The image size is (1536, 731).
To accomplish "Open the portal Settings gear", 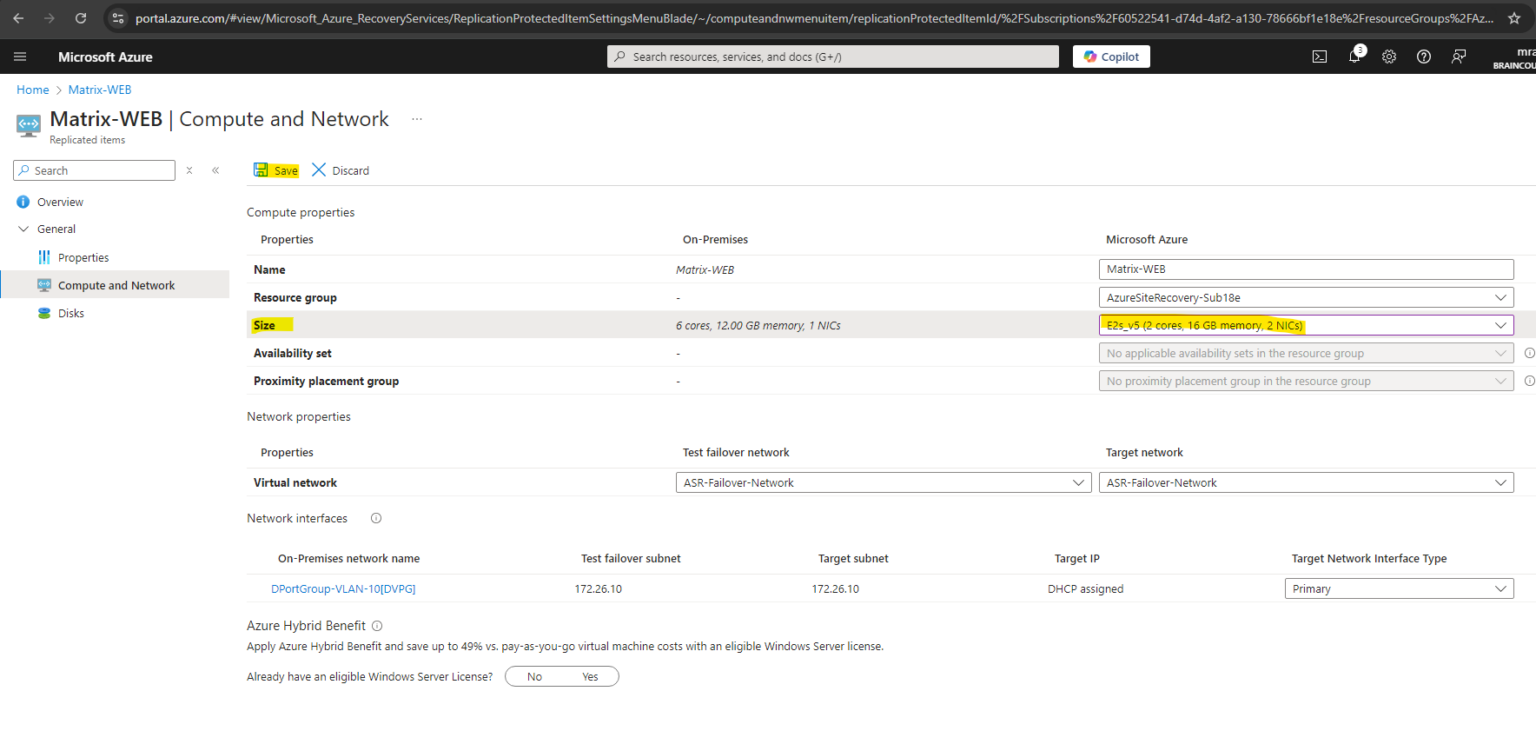I will pos(1389,56).
